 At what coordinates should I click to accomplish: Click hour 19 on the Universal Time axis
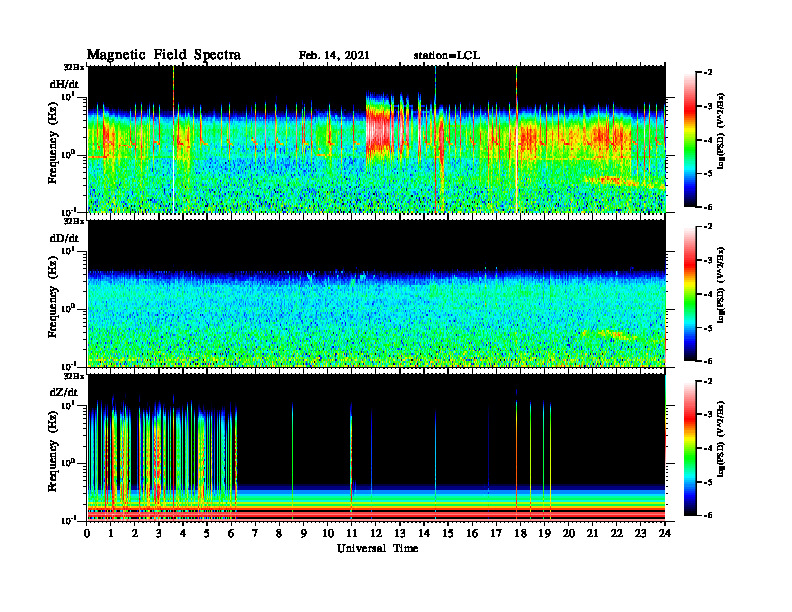(544, 533)
